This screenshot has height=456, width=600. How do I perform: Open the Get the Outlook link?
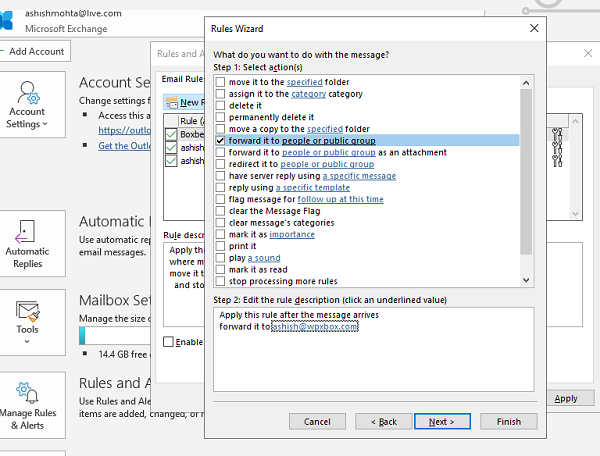(x=124, y=146)
